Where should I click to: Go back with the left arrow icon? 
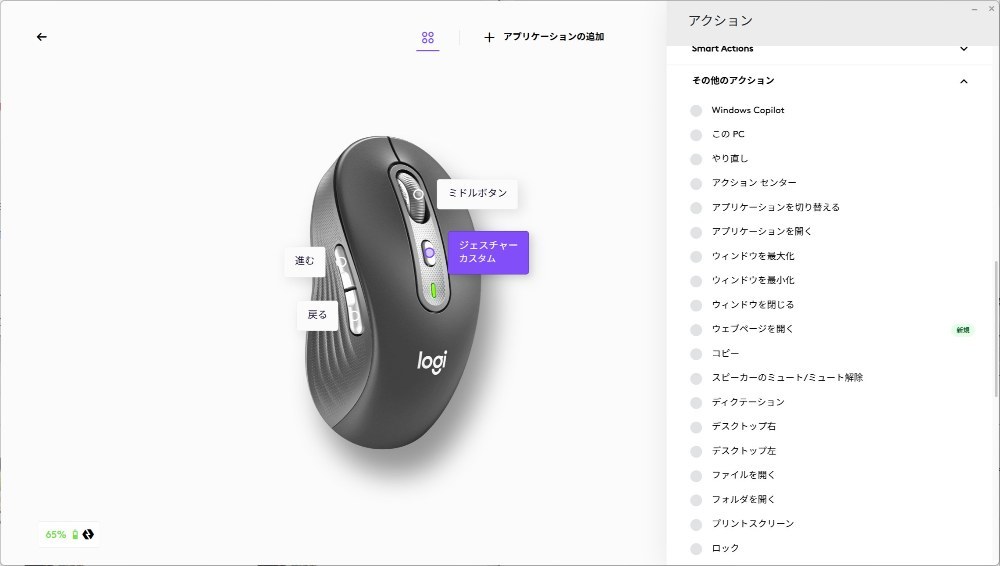point(41,37)
